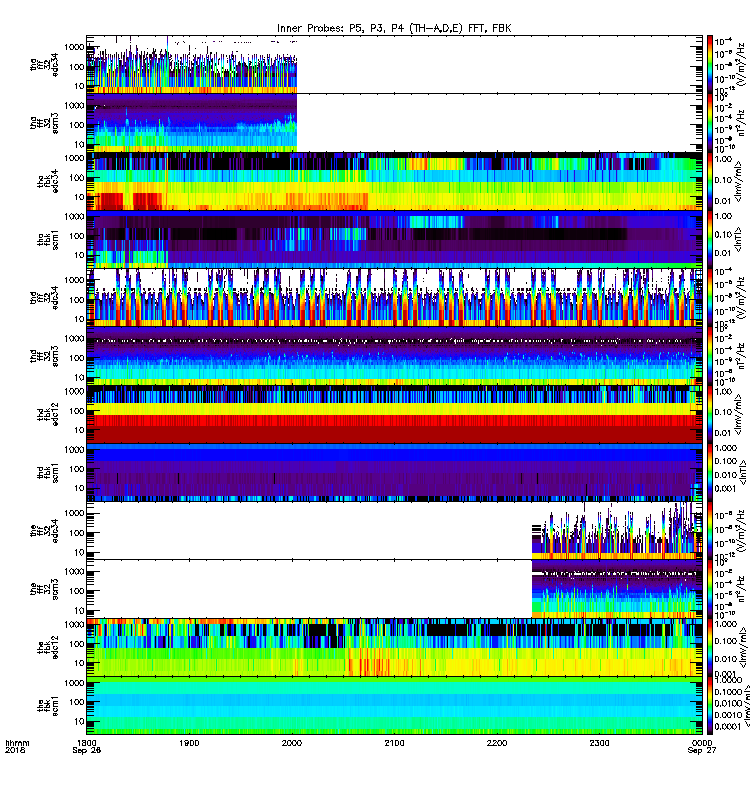Image resolution: width=750 pixels, height=800 pixels.
Task: Click the color bar of the tha fbk edc34 panel
Action: point(710,181)
